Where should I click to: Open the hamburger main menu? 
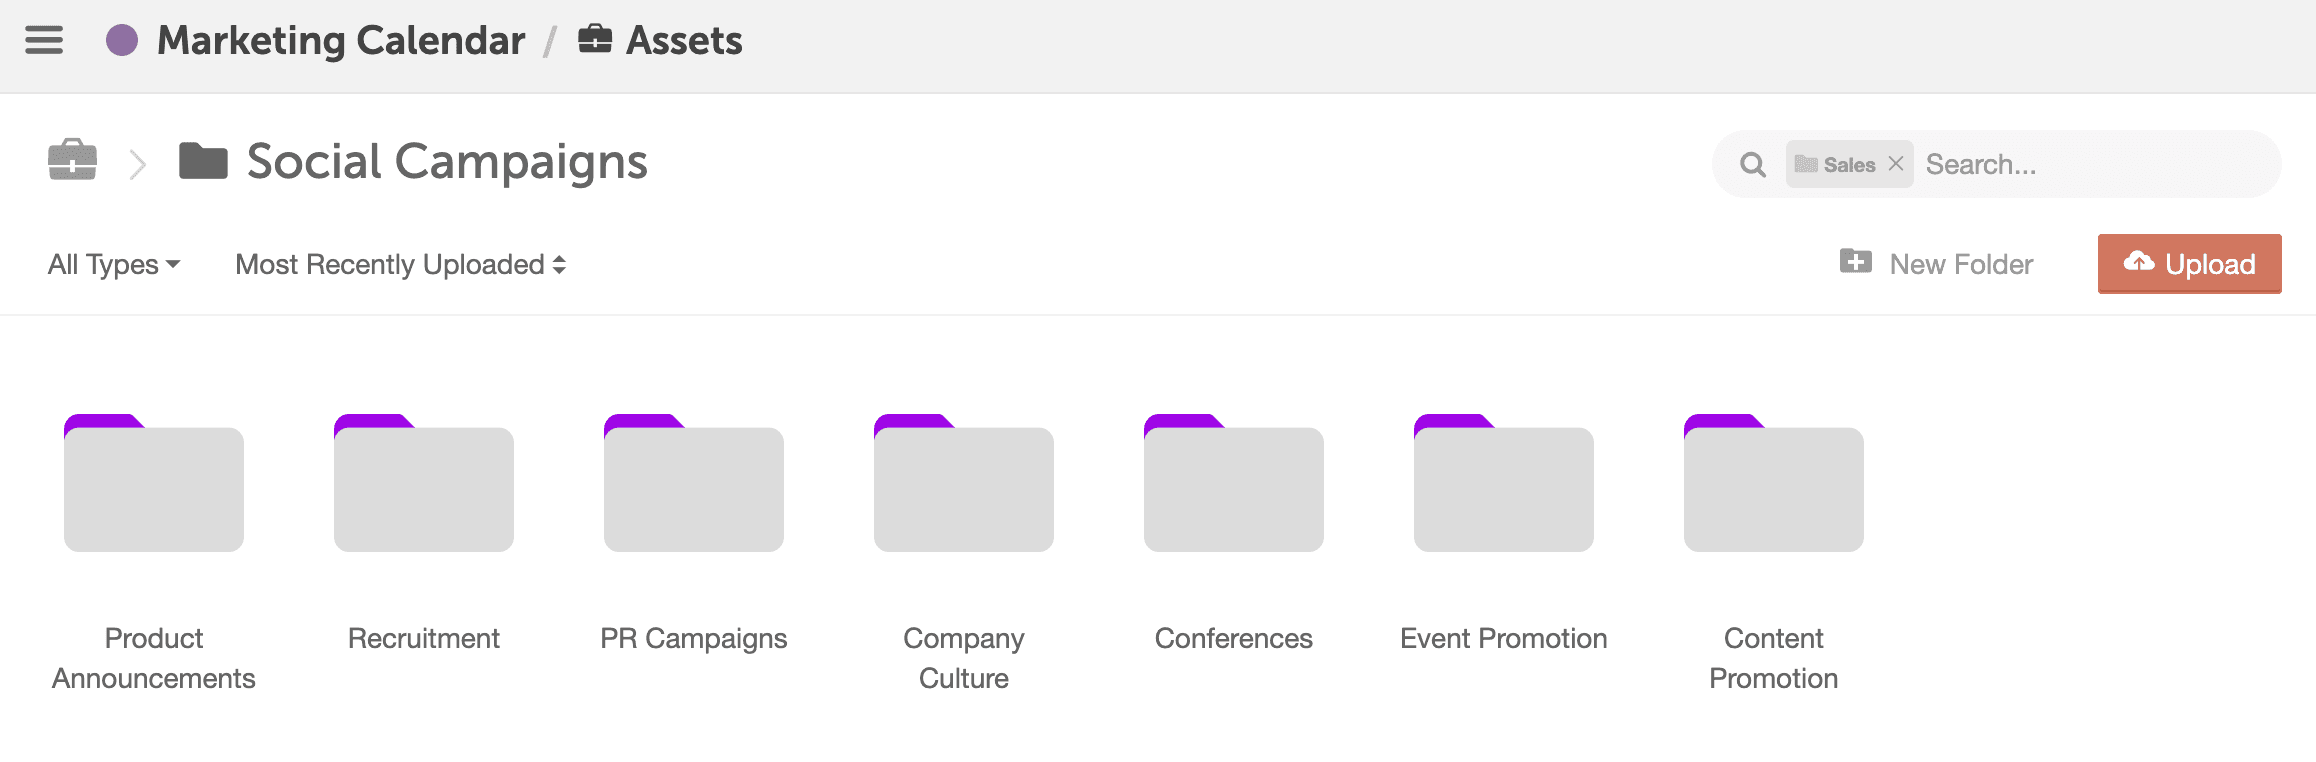click(x=44, y=40)
